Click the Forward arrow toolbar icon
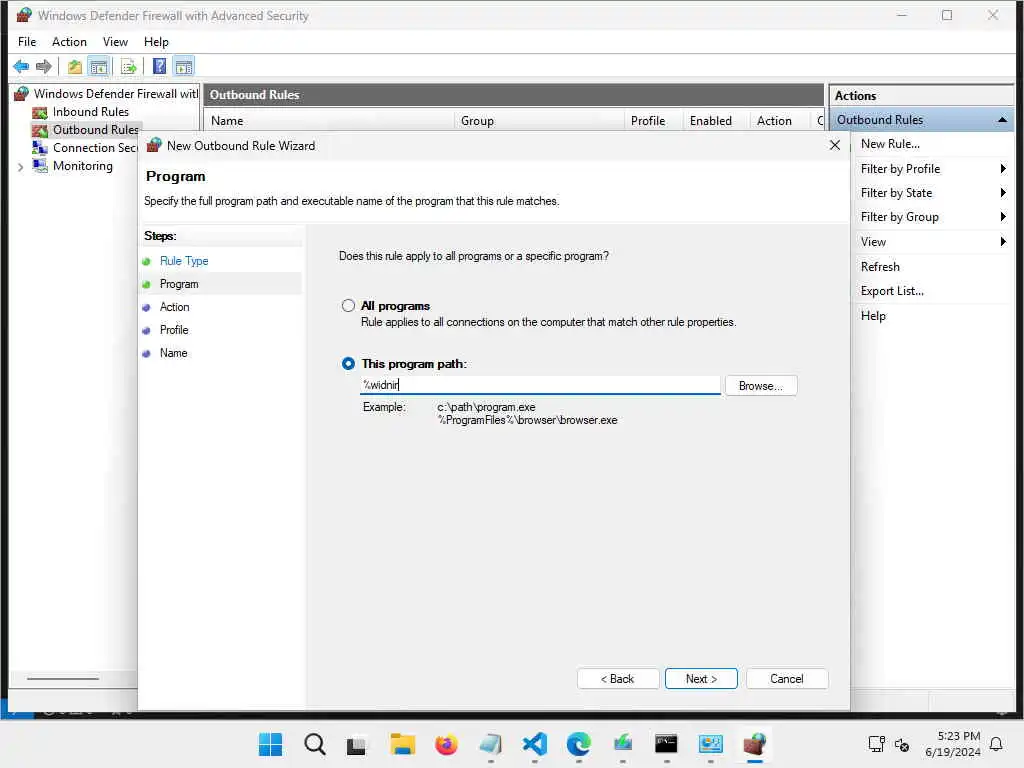This screenshot has width=1024, height=768. click(44, 66)
